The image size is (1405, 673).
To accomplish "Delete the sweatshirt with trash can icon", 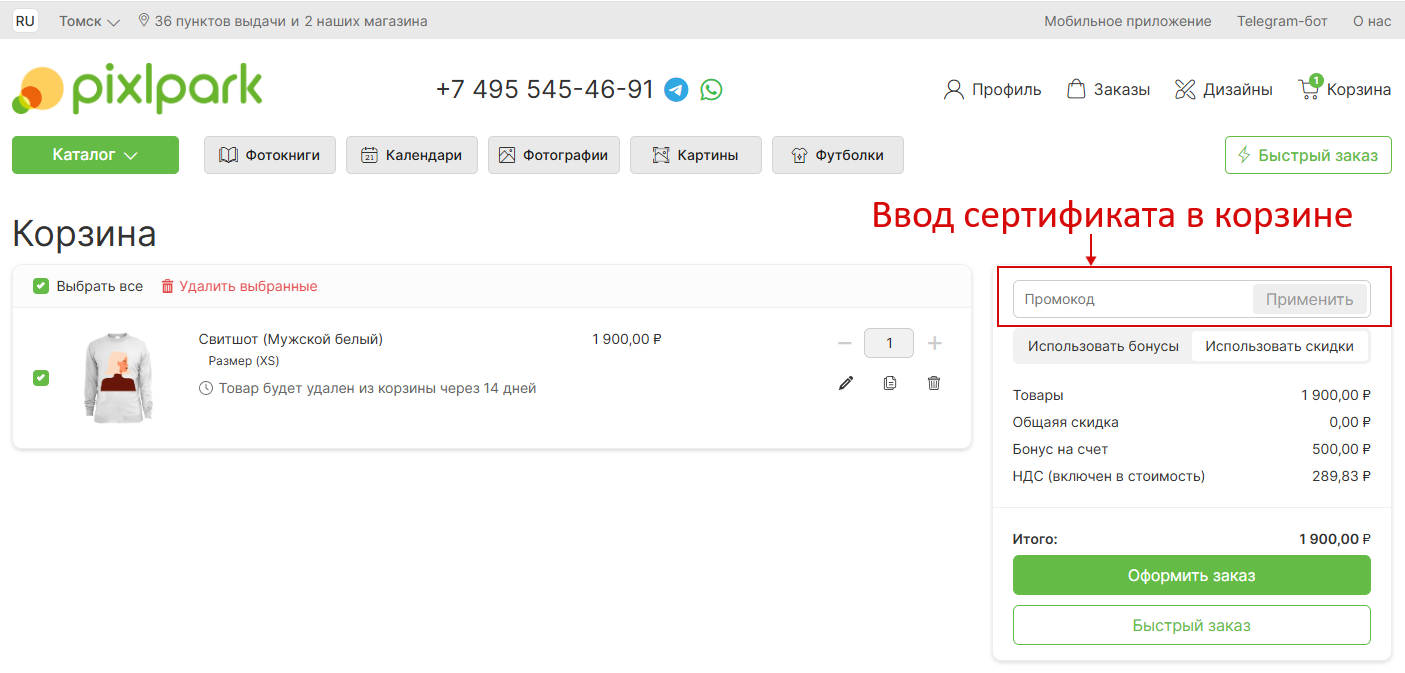I will pos(934,383).
